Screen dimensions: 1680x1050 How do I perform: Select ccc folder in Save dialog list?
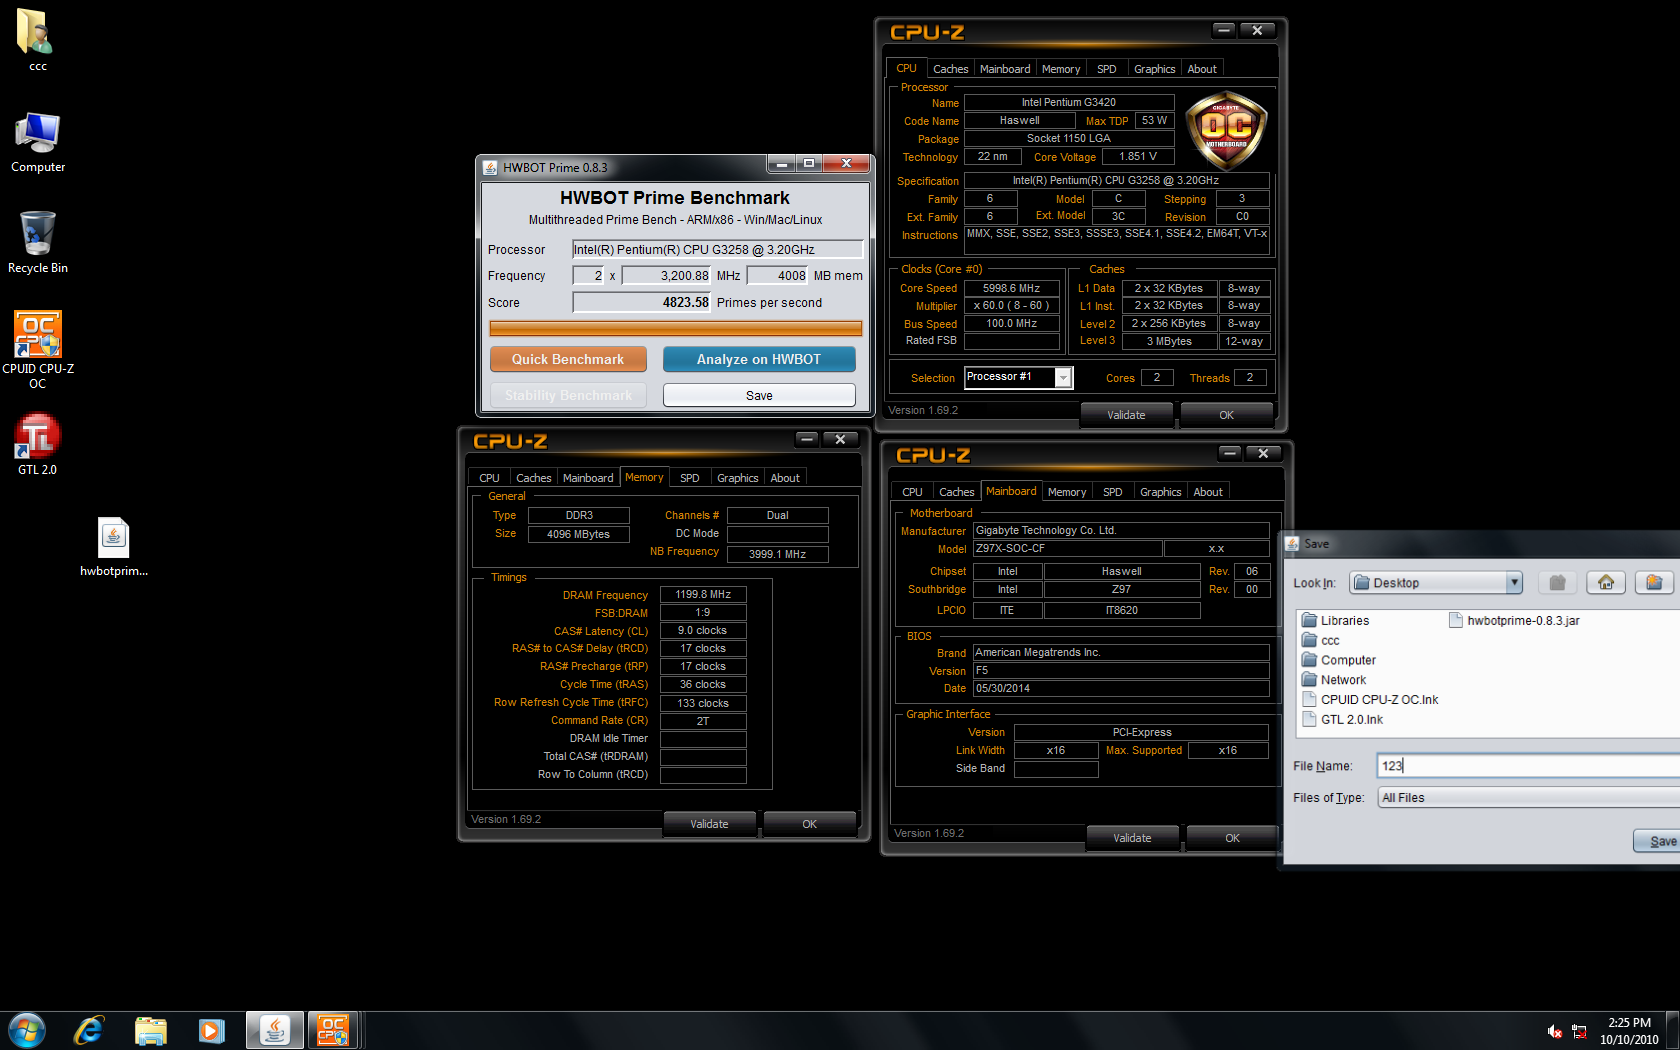(1321, 641)
